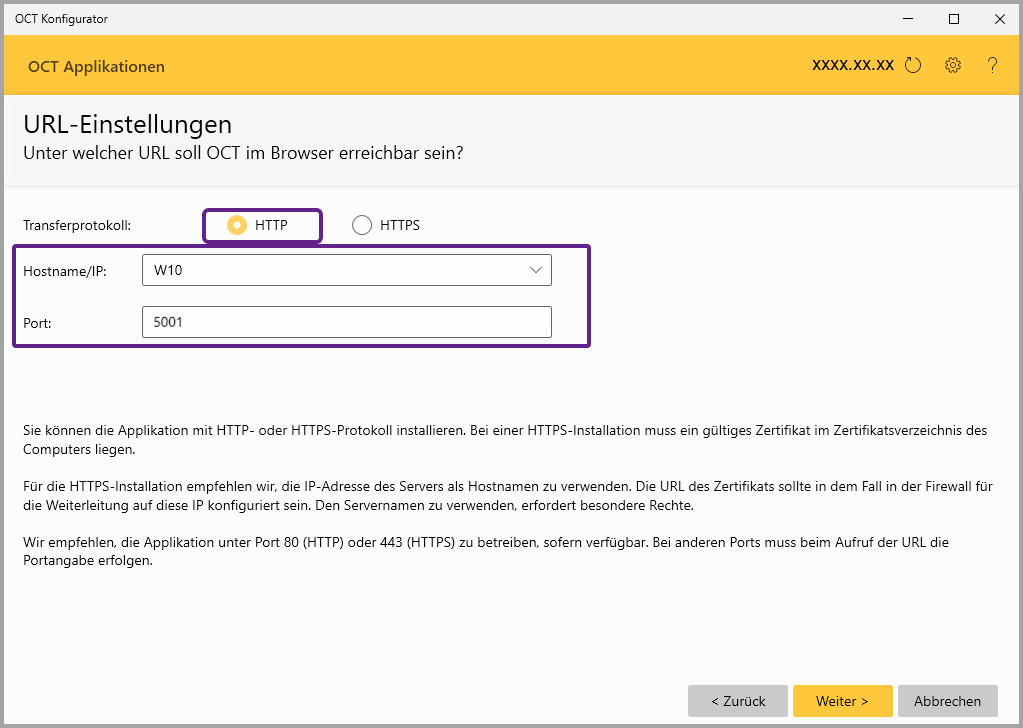This screenshot has height=728, width=1023.
Task: Minimize the OCT Konfigurator window
Action: coord(908,18)
